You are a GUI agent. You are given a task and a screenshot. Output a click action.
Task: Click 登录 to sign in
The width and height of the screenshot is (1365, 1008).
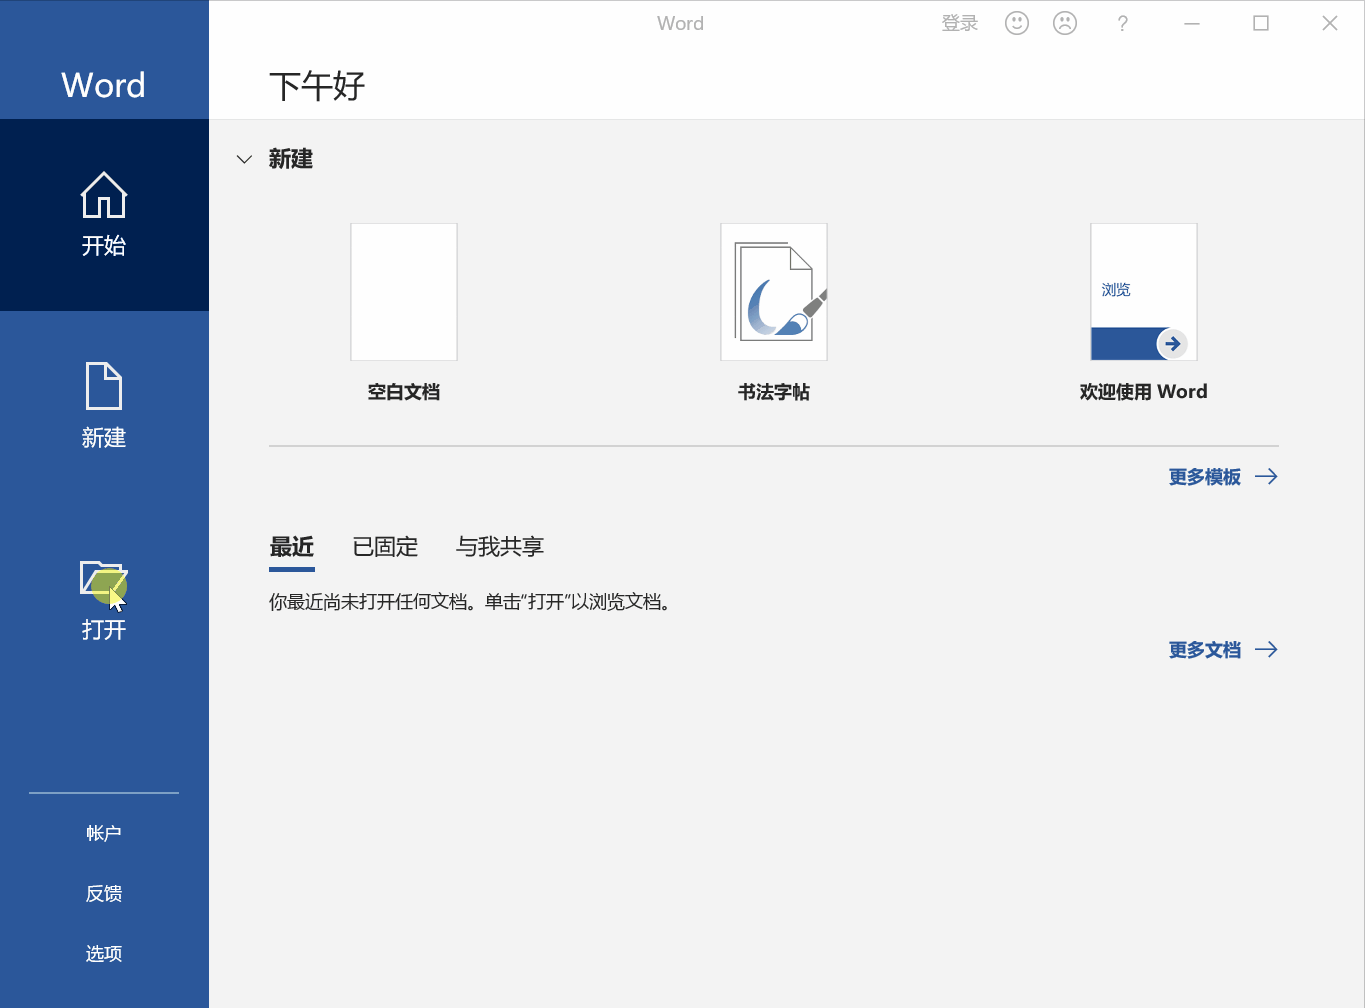pyautogui.click(x=959, y=22)
